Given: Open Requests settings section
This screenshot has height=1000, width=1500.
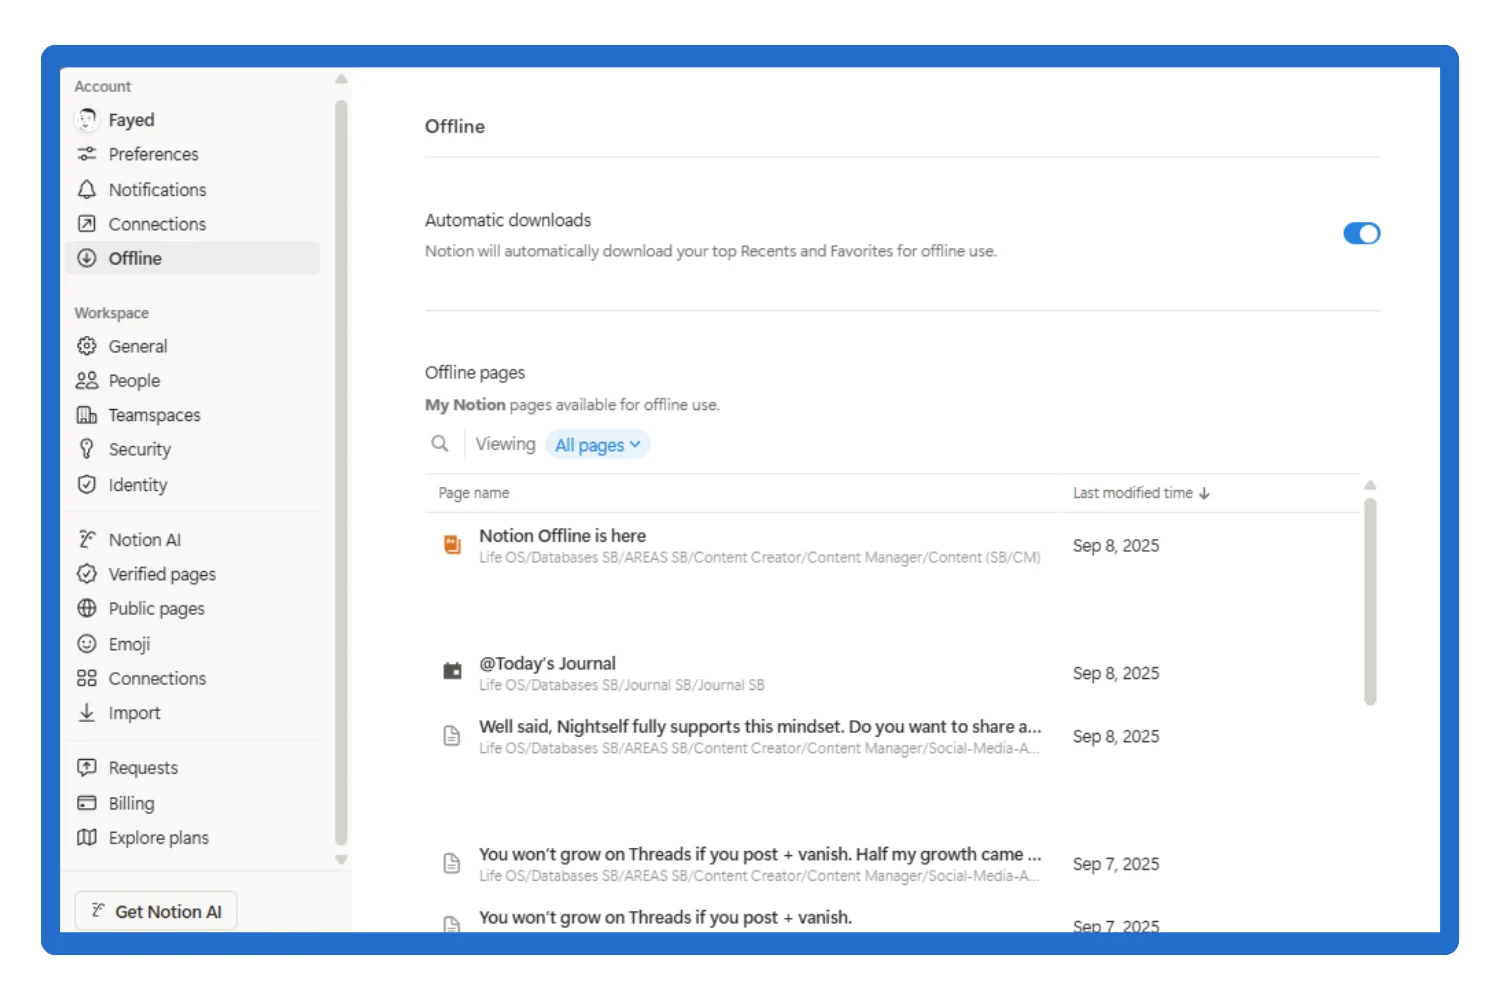Looking at the screenshot, I should point(192,767).
